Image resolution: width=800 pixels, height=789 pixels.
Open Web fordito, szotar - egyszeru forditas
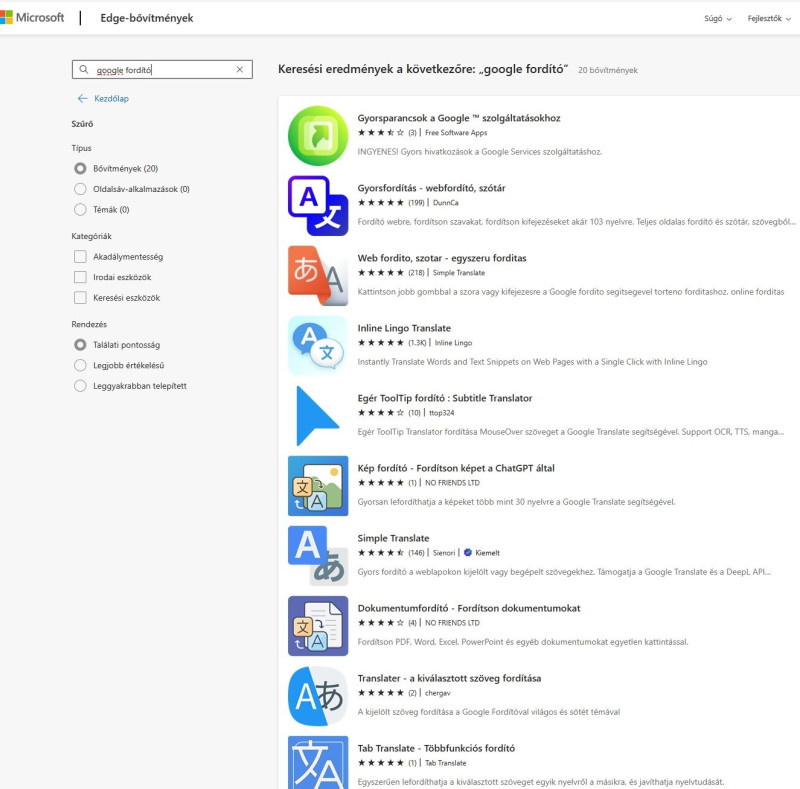point(442,258)
